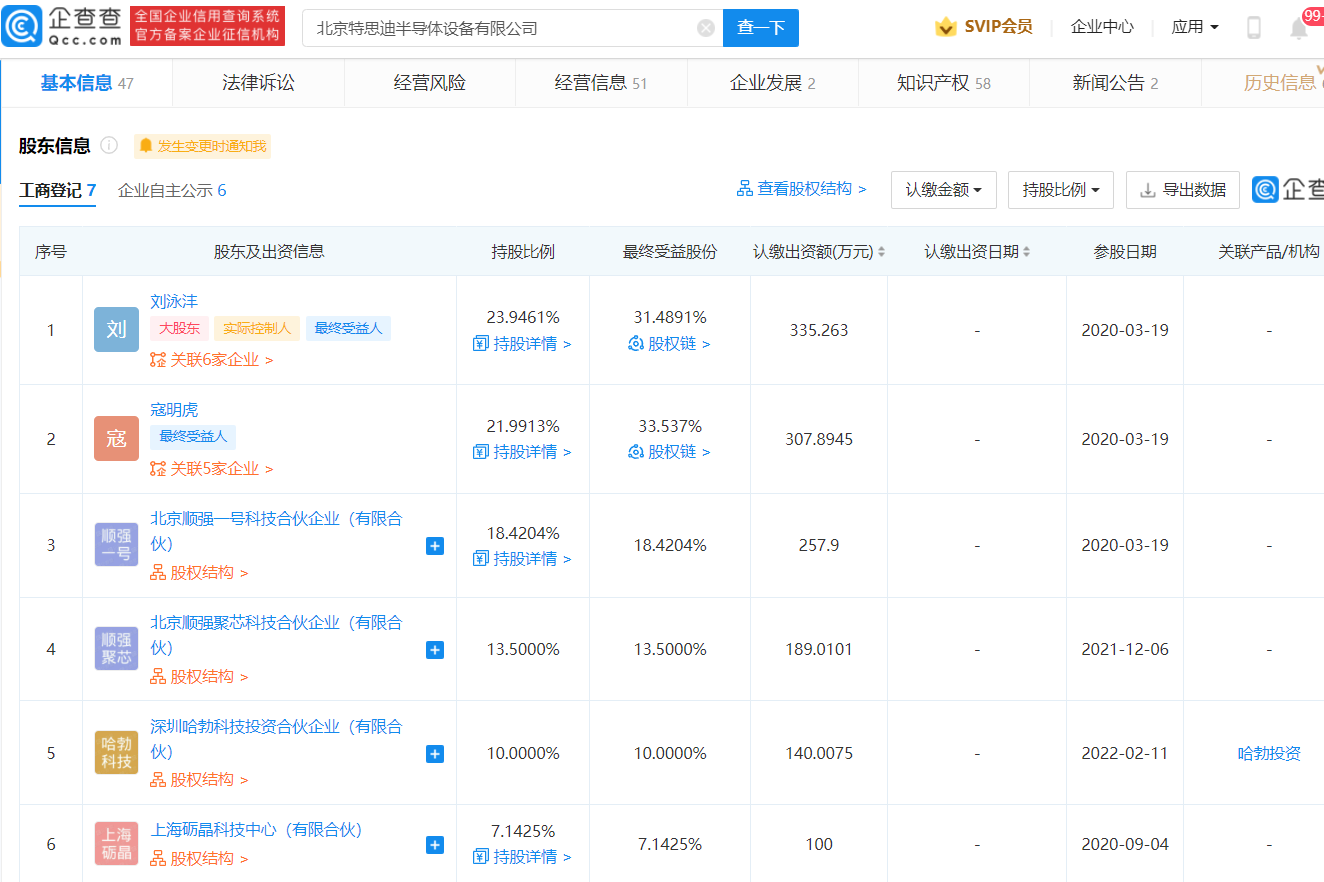Screen dimensions: 1324x882
Task: Open 股权链 under 31.4891%
Action: click(x=669, y=344)
